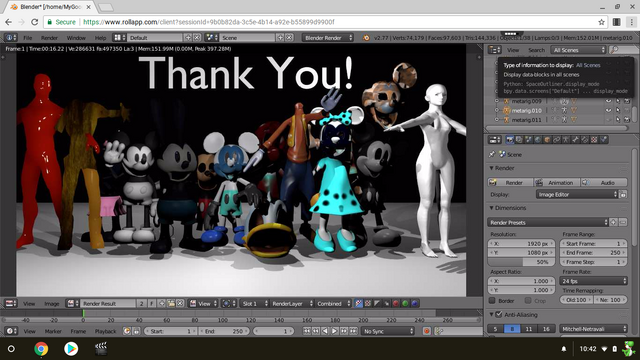Toggle the Anti-Aliasing checkbox
The height and width of the screenshot is (360, 640).
(x=499, y=315)
